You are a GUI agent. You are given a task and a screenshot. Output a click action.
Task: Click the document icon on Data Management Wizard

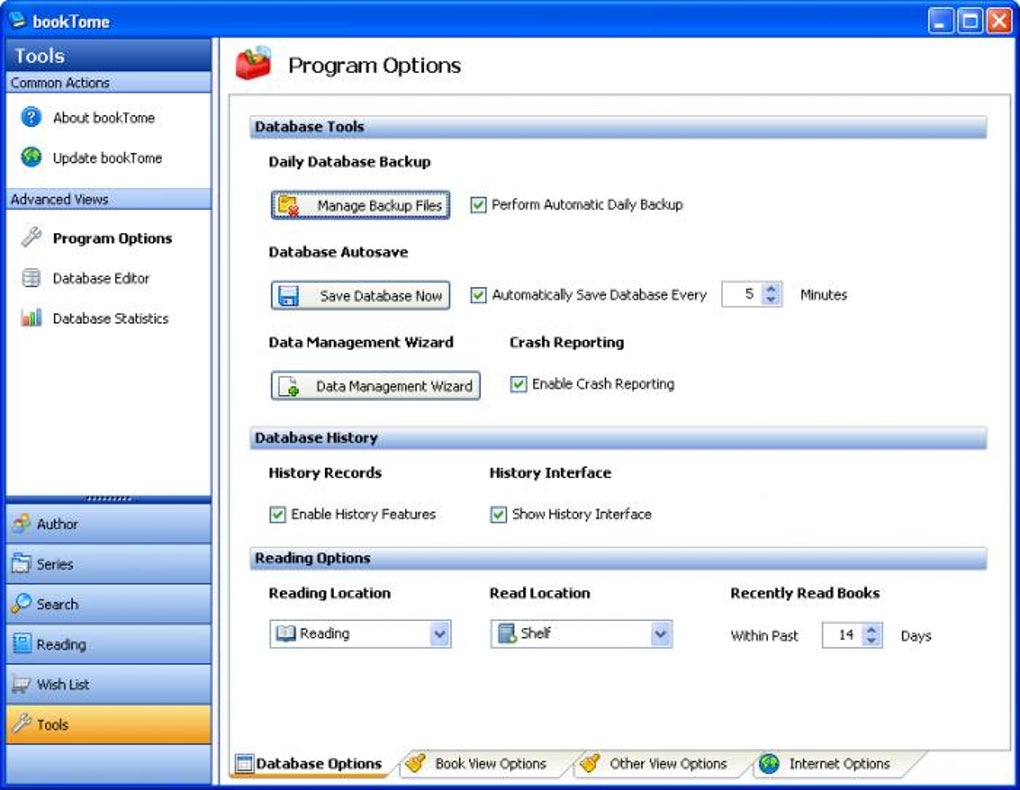(x=288, y=386)
